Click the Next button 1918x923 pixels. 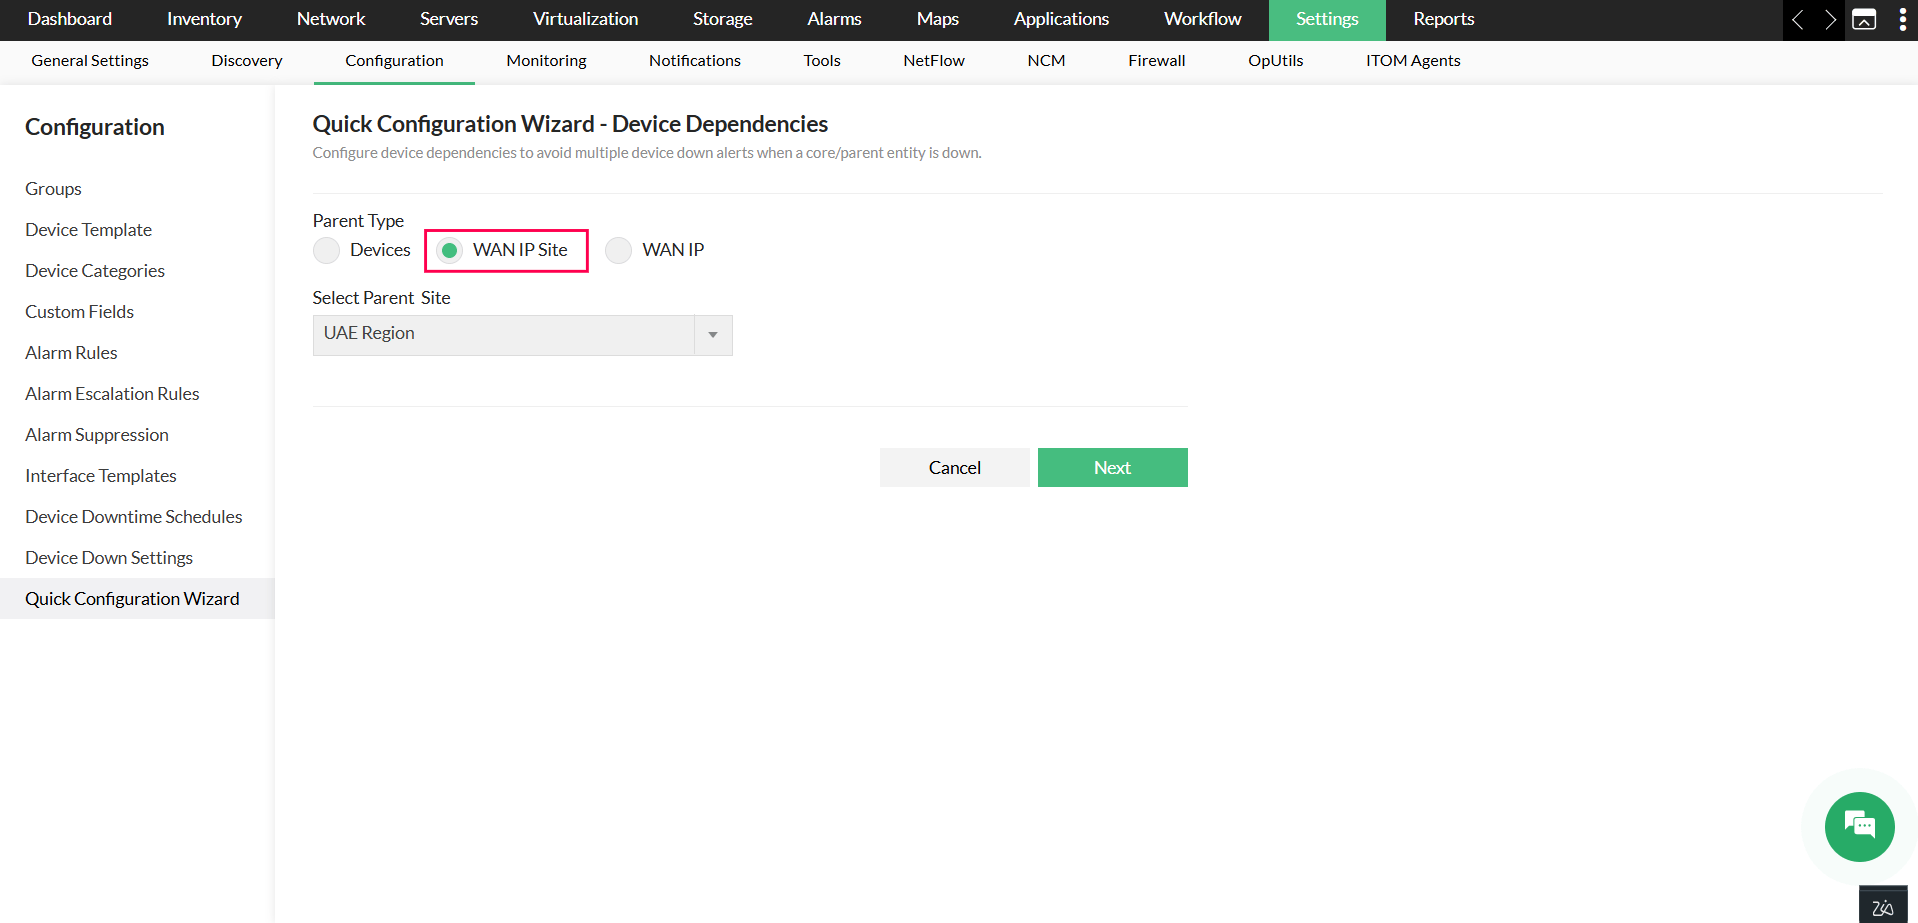click(1112, 467)
